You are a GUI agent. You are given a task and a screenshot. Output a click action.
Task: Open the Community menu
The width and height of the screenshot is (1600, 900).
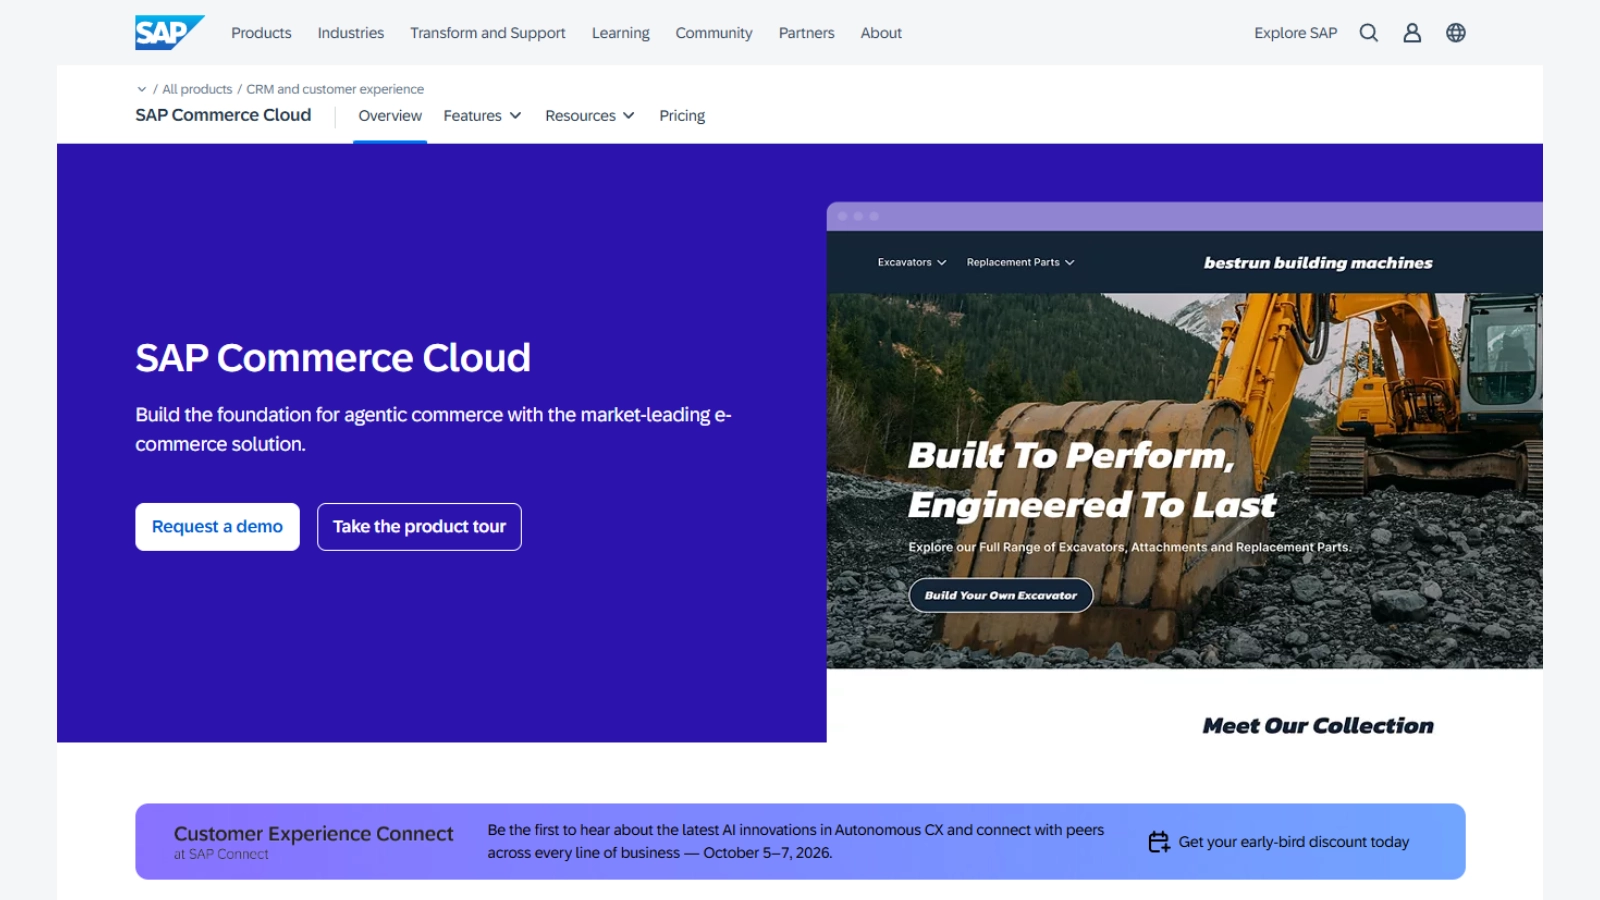[x=714, y=33]
